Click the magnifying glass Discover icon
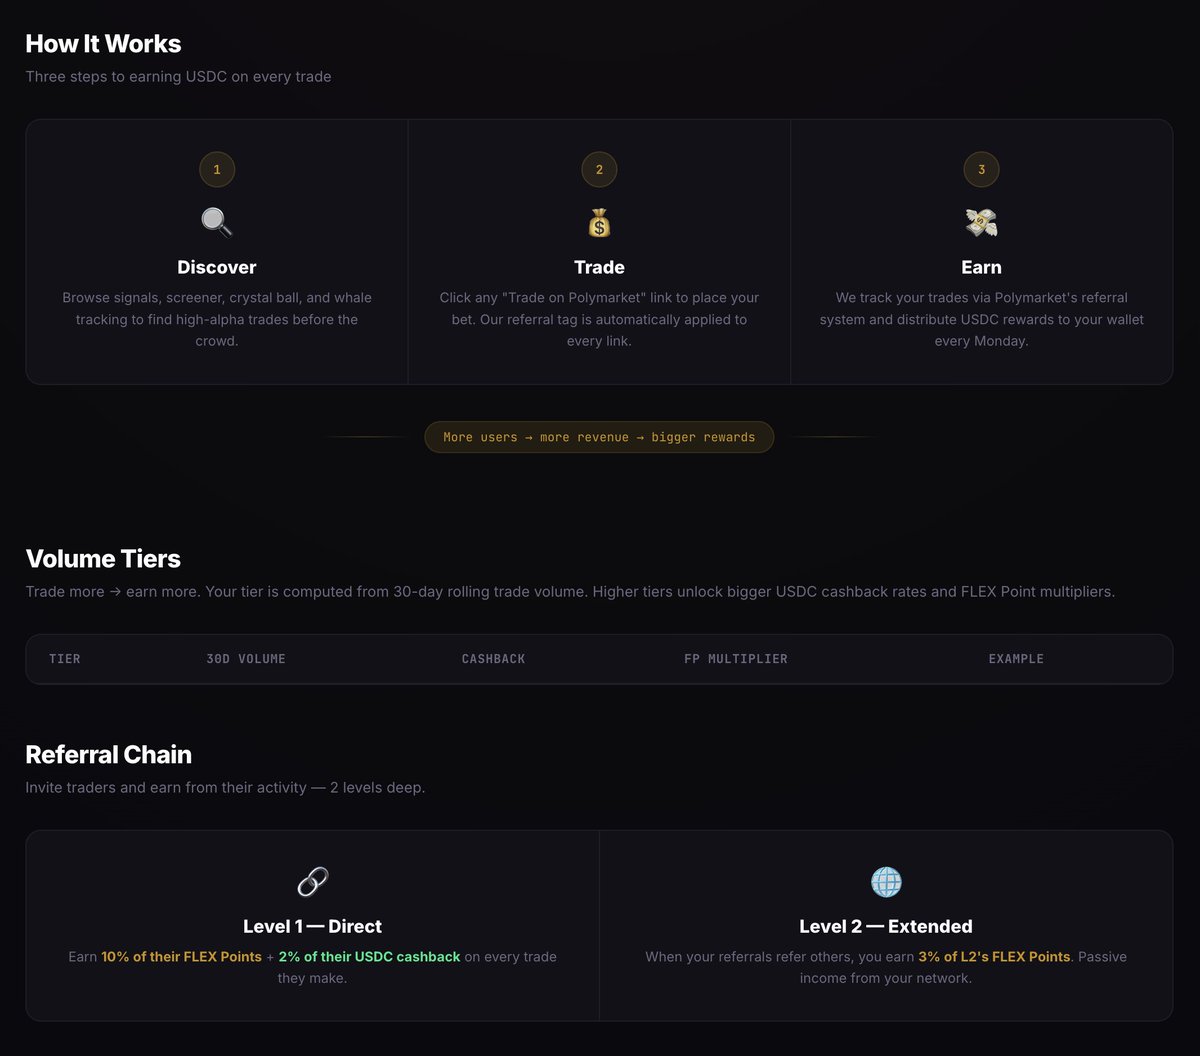The width and height of the screenshot is (1200, 1056). (x=217, y=222)
